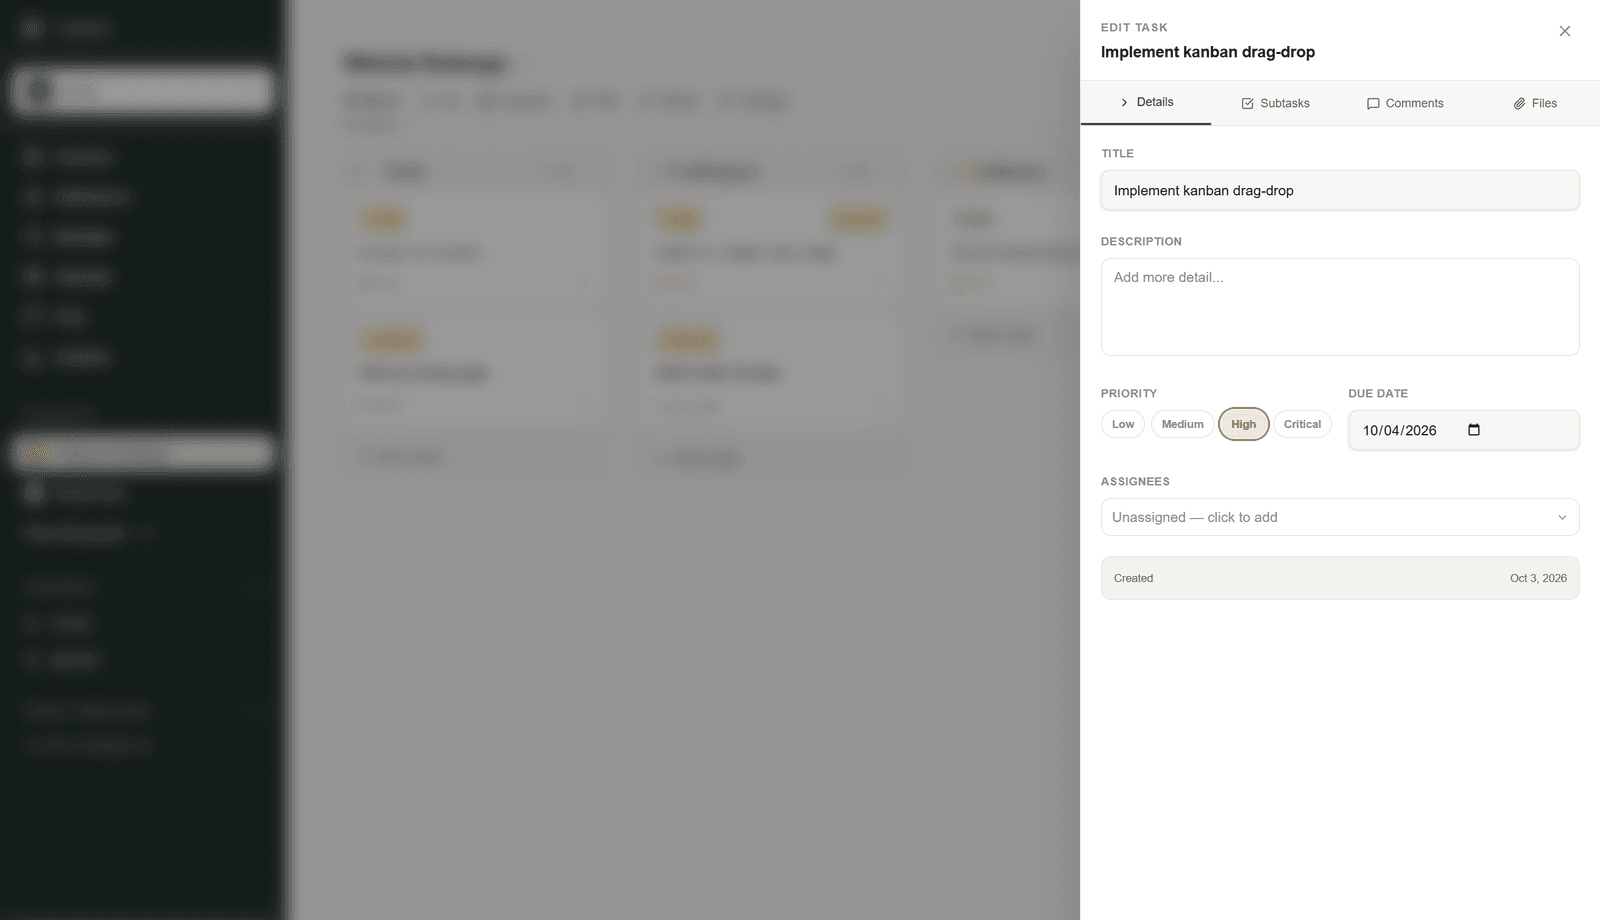
Task: Click the 10/04/2026 due date value
Action: point(1399,431)
